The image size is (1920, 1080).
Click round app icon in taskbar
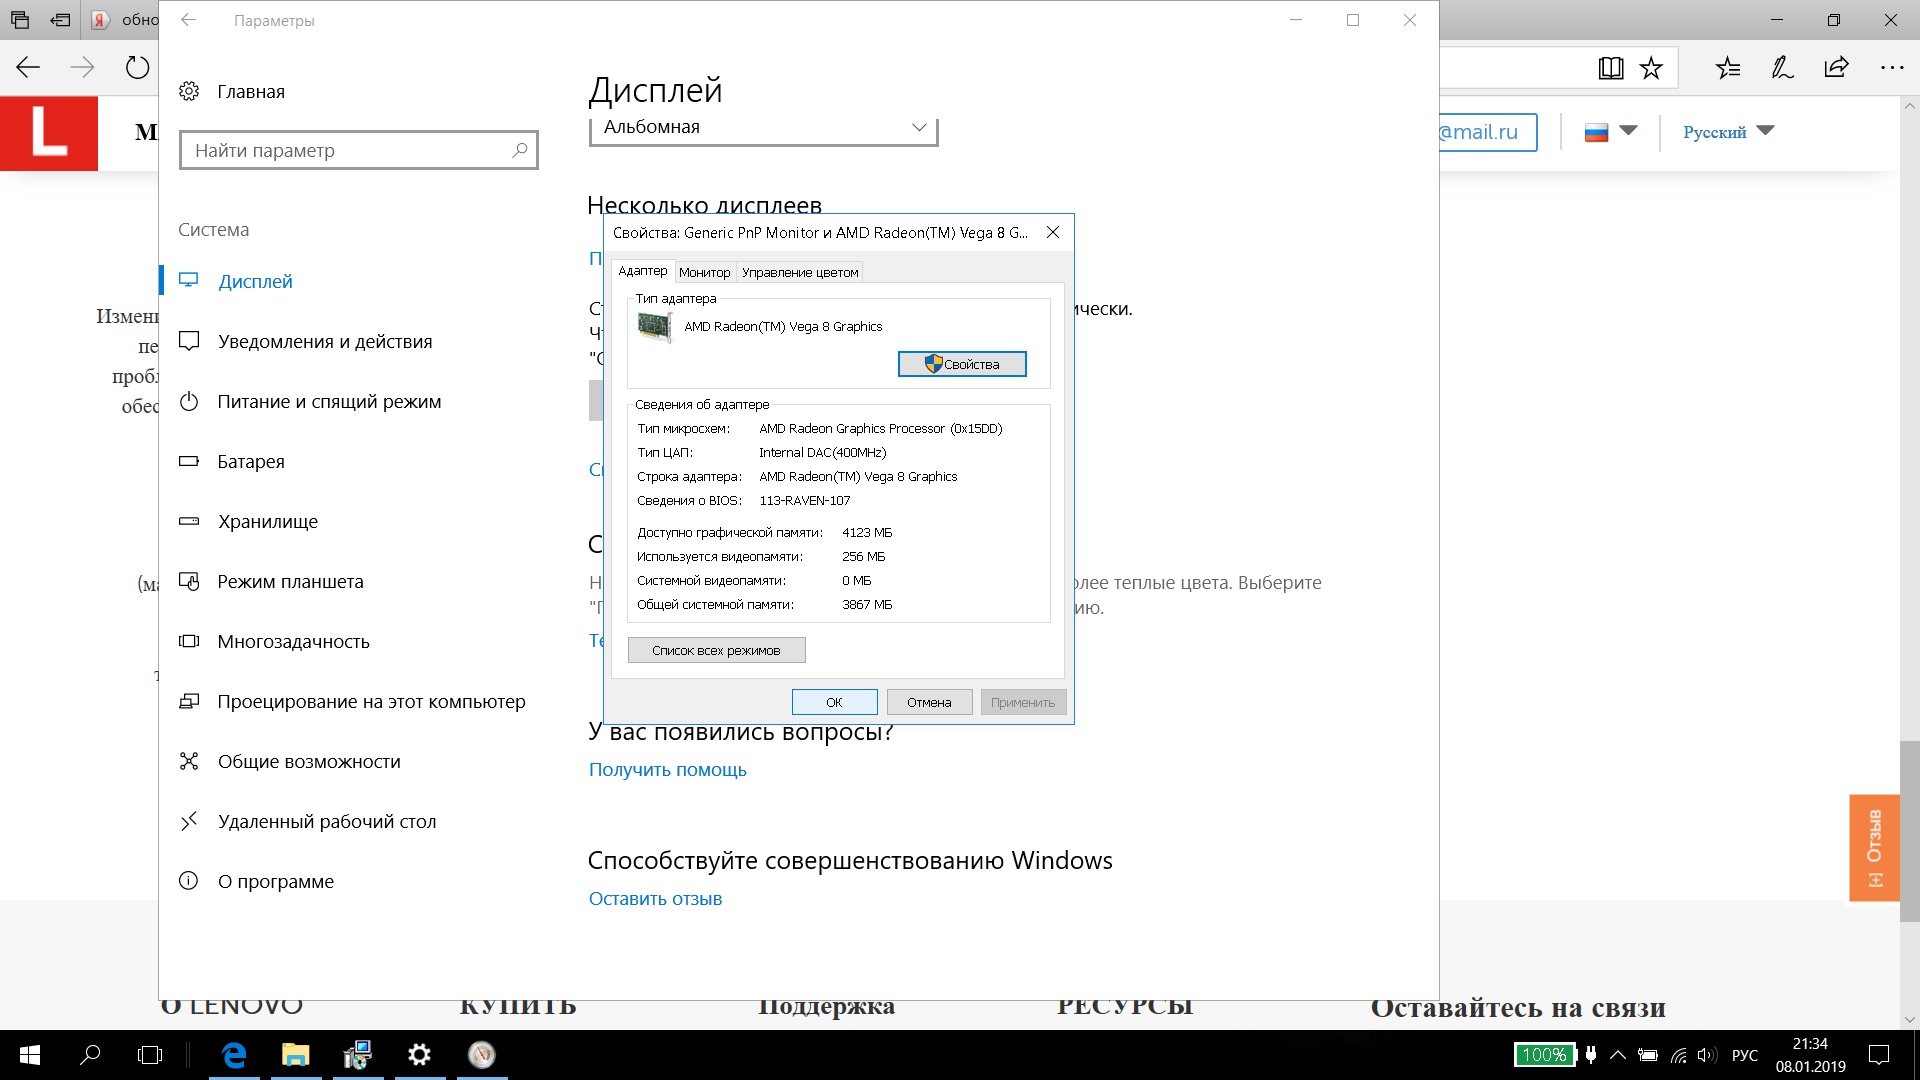482,1055
